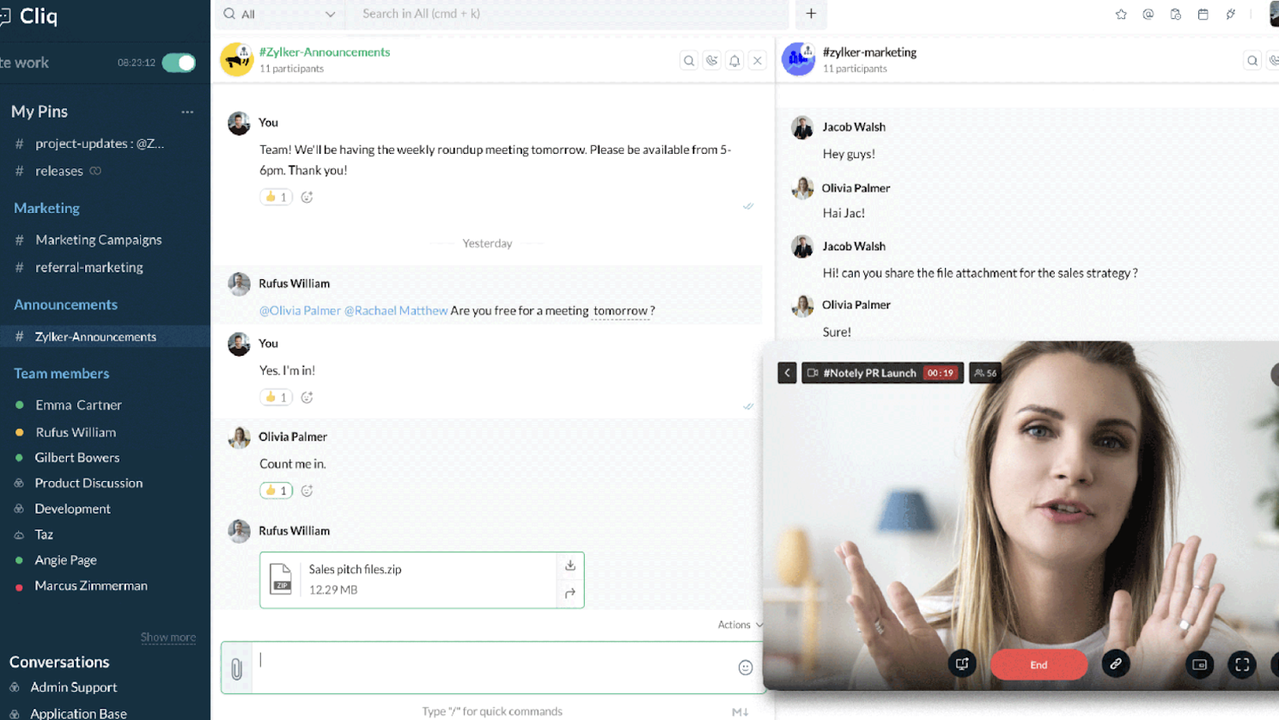The width and height of the screenshot is (1279, 720).
Task: Download the Sales pitch files.zip attachment
Action: [570, 566]
